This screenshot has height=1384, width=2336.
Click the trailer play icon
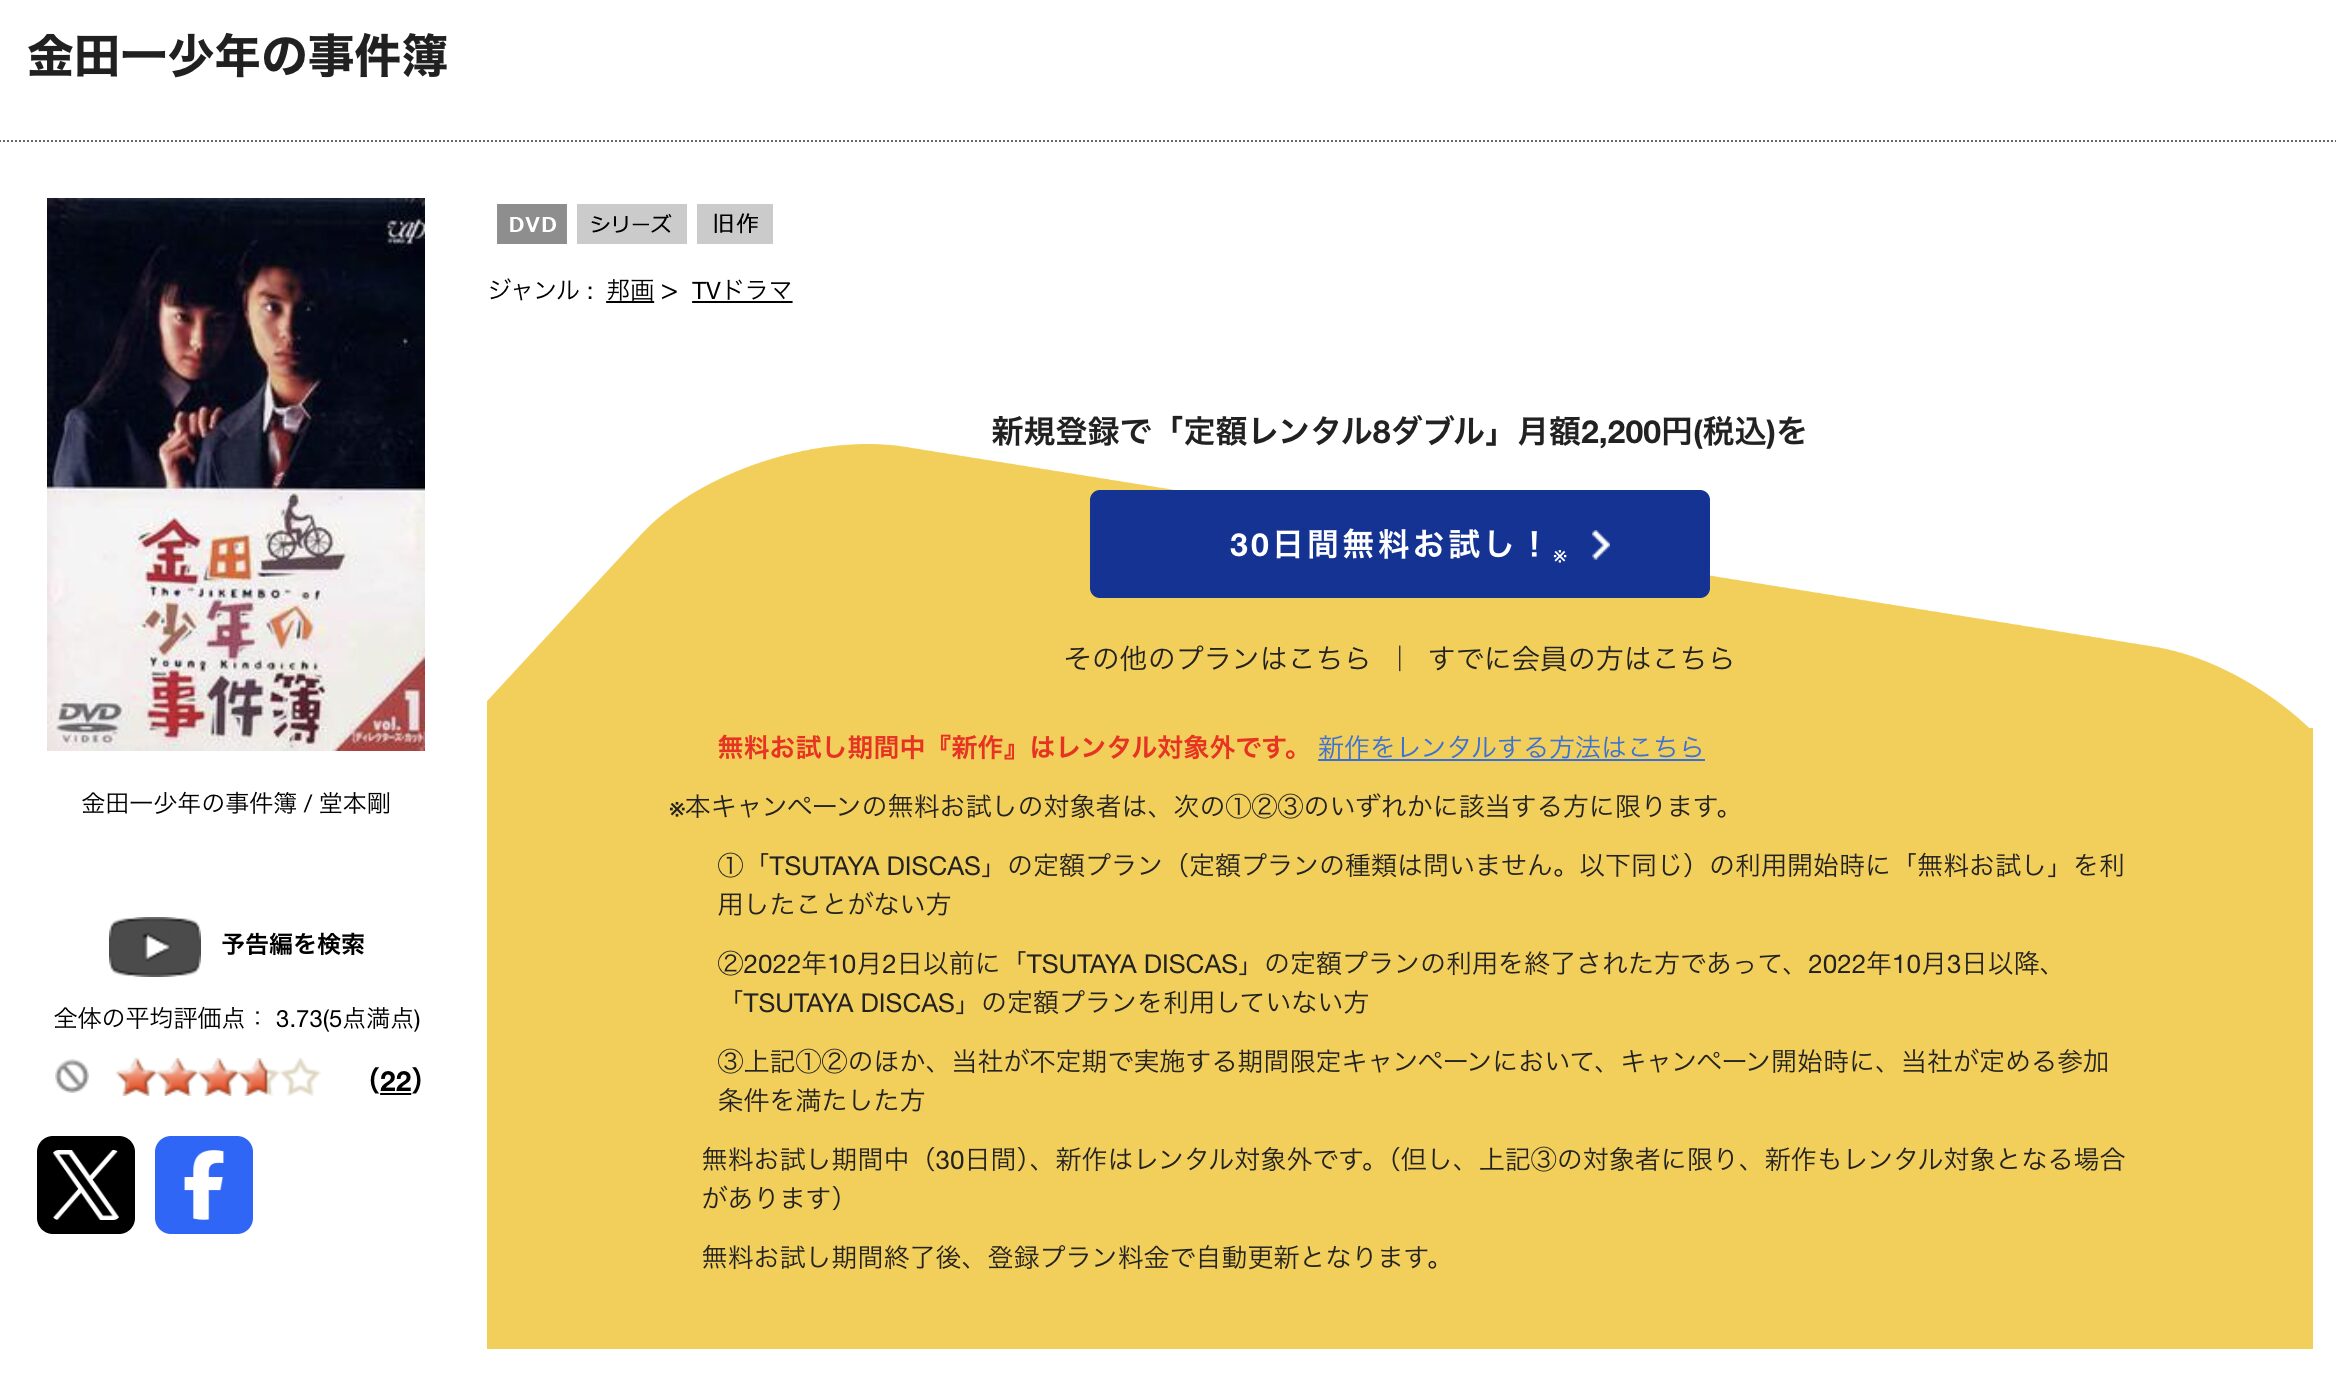click(155, 946)
